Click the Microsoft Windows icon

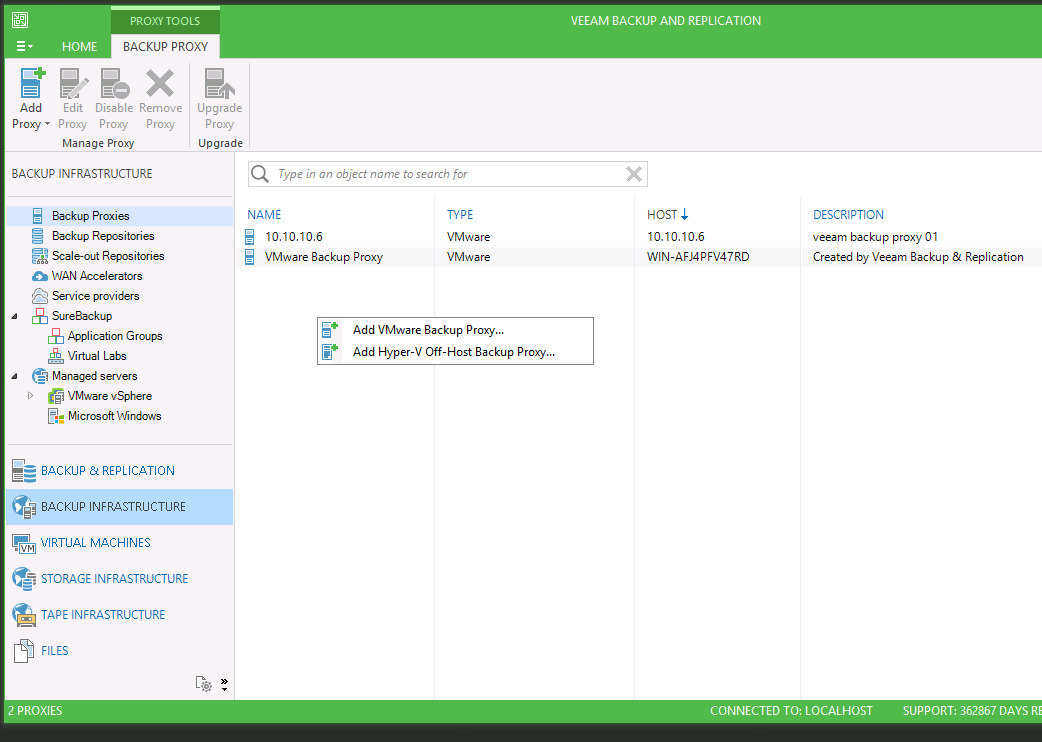coord(56,416)
